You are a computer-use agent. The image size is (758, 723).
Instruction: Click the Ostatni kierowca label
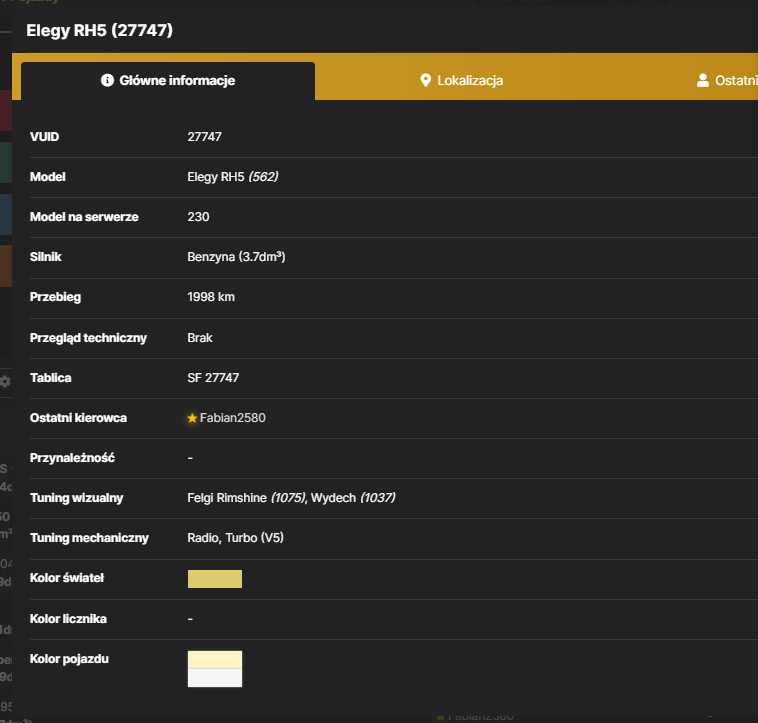78,418
